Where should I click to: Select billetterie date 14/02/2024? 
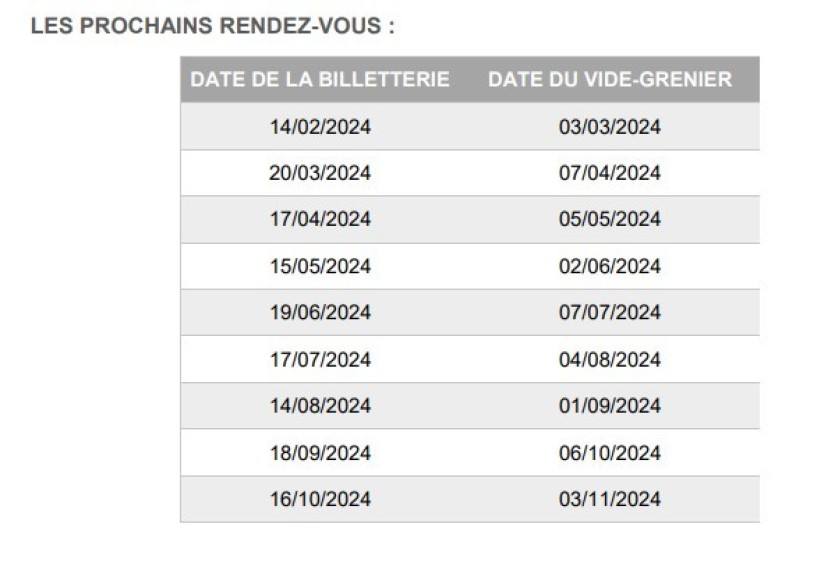tap(320, 127)
